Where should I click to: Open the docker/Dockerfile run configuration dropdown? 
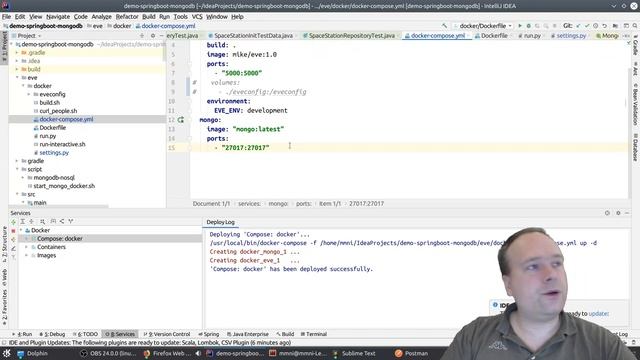(x=482, y=26)
